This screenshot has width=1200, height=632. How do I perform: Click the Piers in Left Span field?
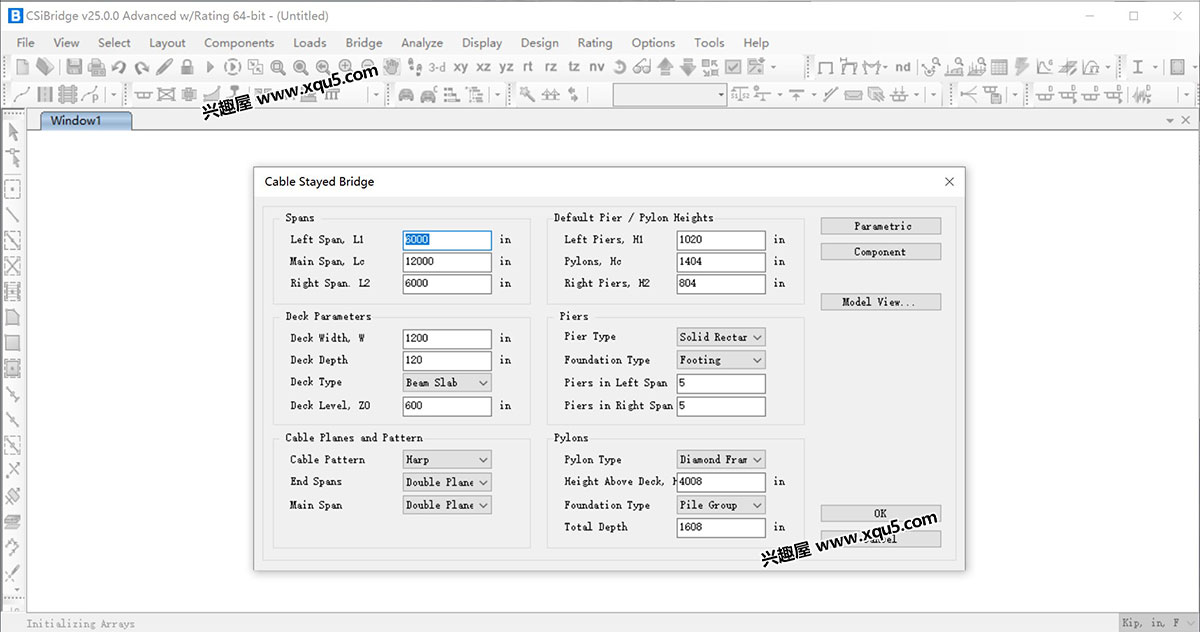pyautogui.click(x=721, y=383)
